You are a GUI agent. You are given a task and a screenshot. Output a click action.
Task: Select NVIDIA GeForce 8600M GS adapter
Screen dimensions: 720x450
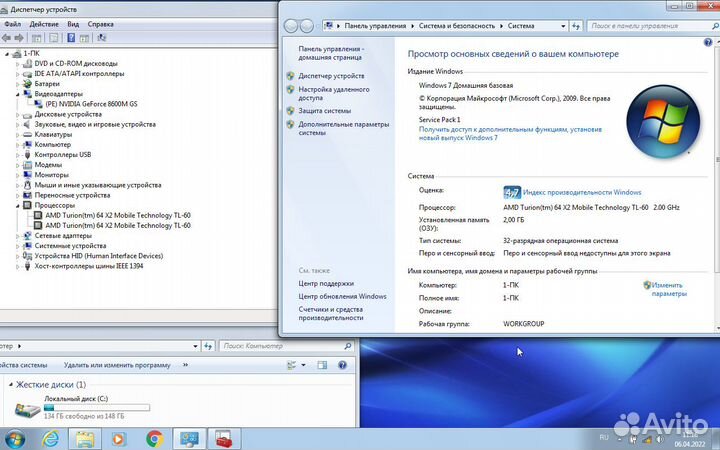click(91, 104)
